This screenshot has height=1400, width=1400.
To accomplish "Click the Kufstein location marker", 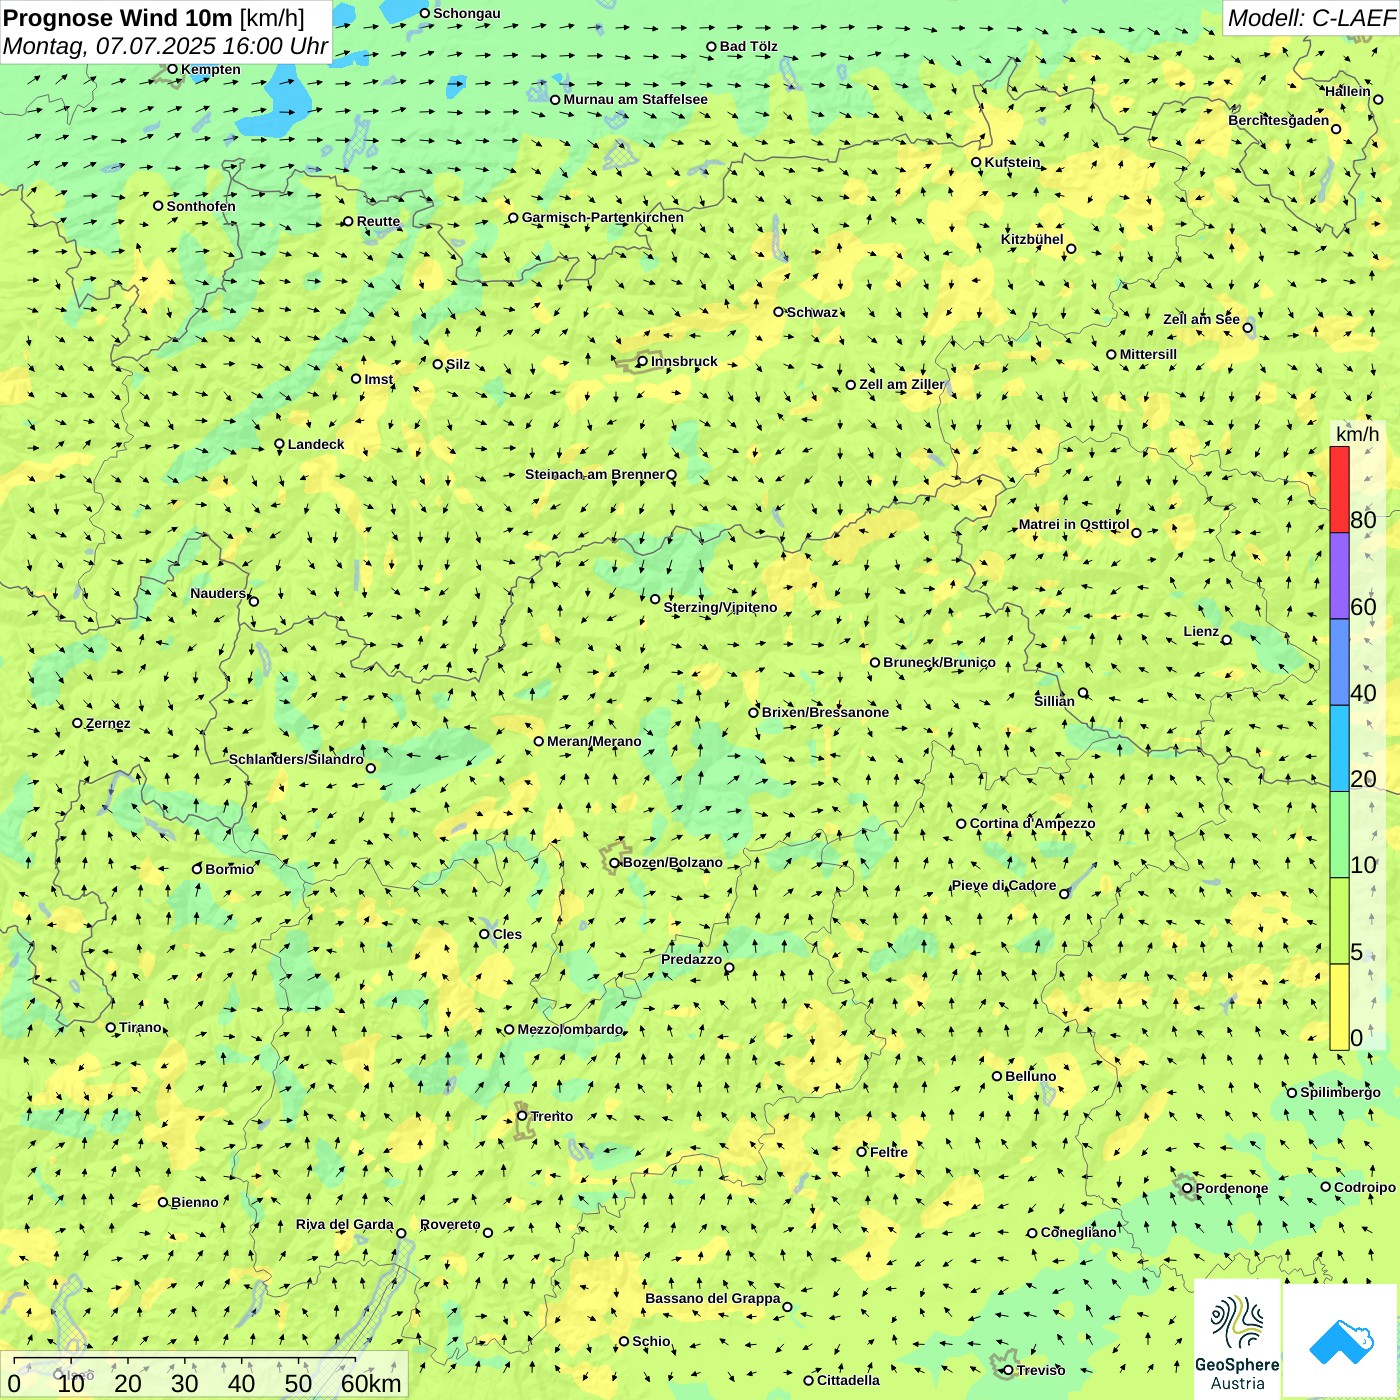I will coord(977,162).
